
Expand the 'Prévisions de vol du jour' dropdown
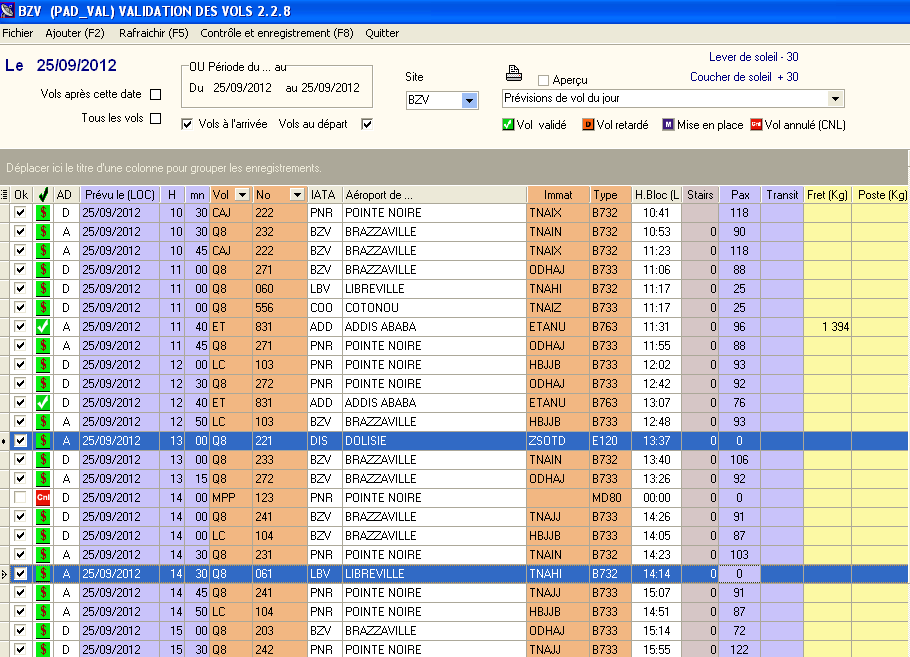(x=835, y=99)
